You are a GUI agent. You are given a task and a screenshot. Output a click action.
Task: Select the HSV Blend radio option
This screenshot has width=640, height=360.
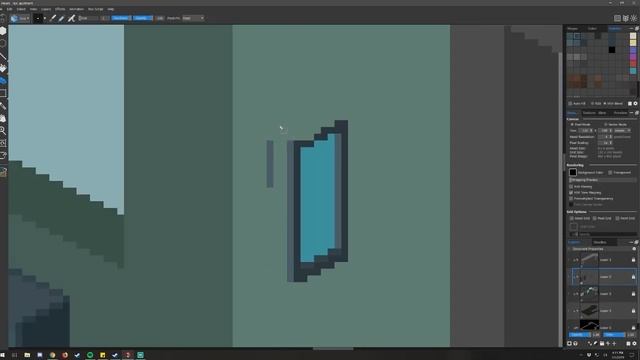(x=605, y=104)
